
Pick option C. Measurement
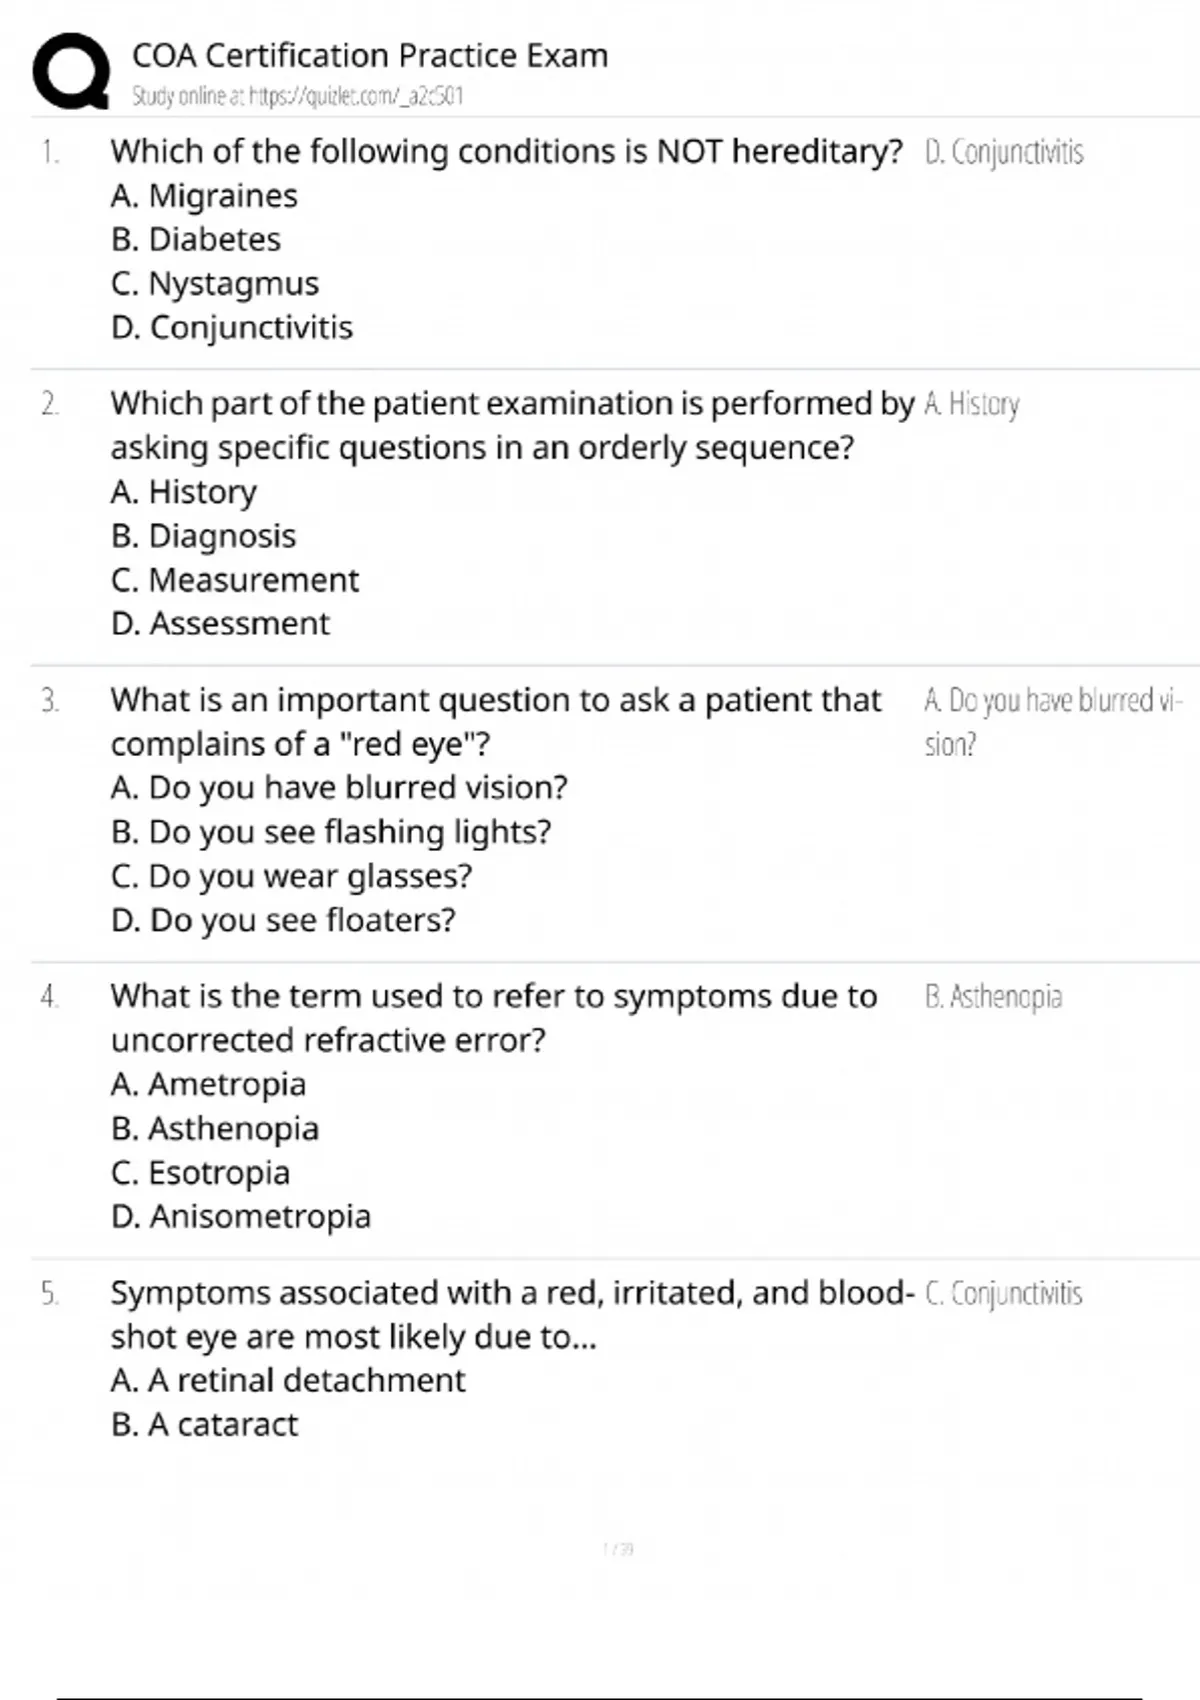(235, 580)
